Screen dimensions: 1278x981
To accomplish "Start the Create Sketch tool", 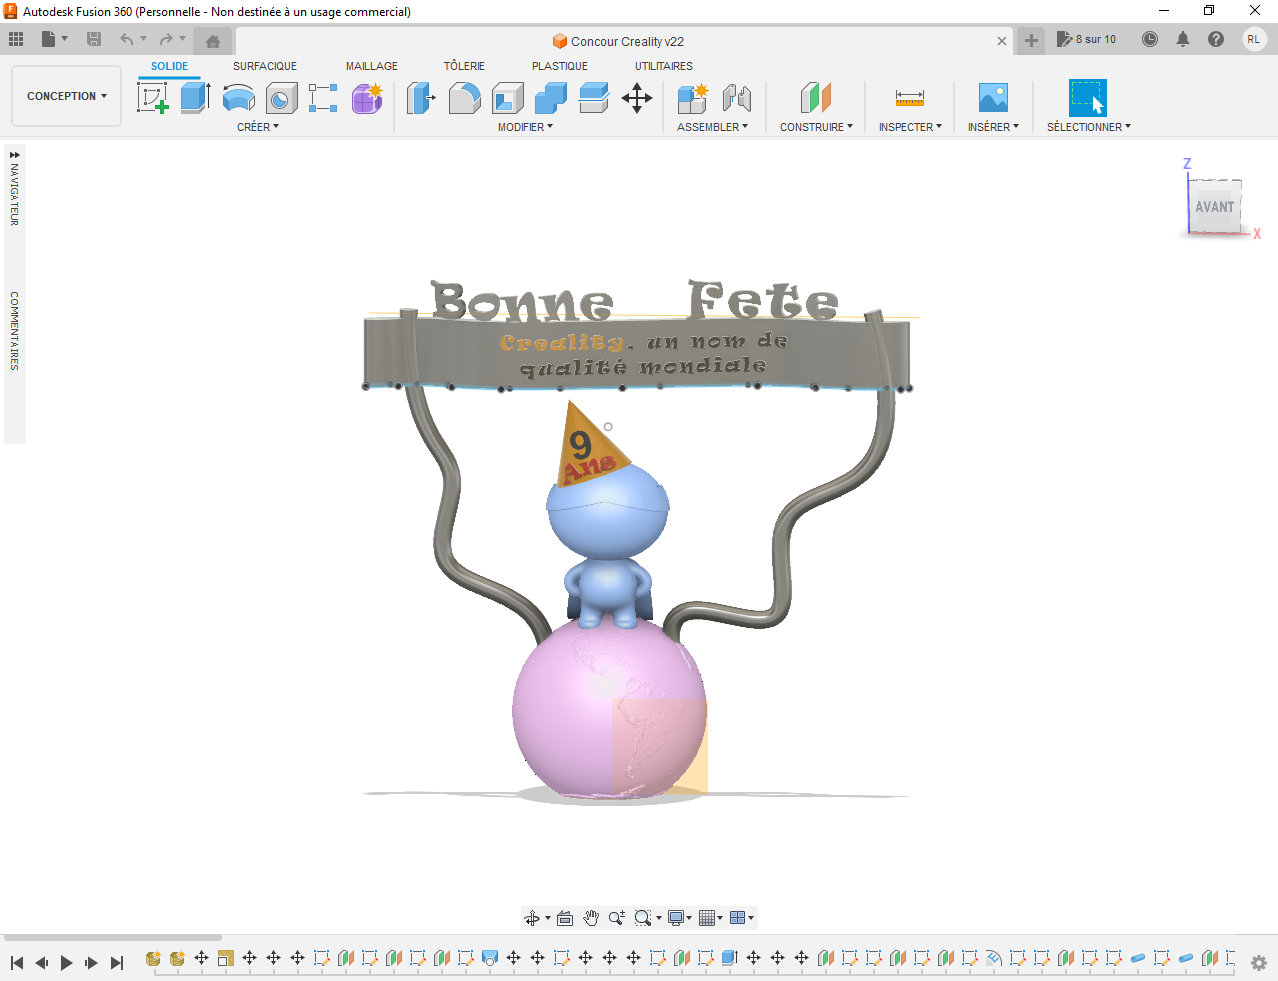I will tap(152, 98).
